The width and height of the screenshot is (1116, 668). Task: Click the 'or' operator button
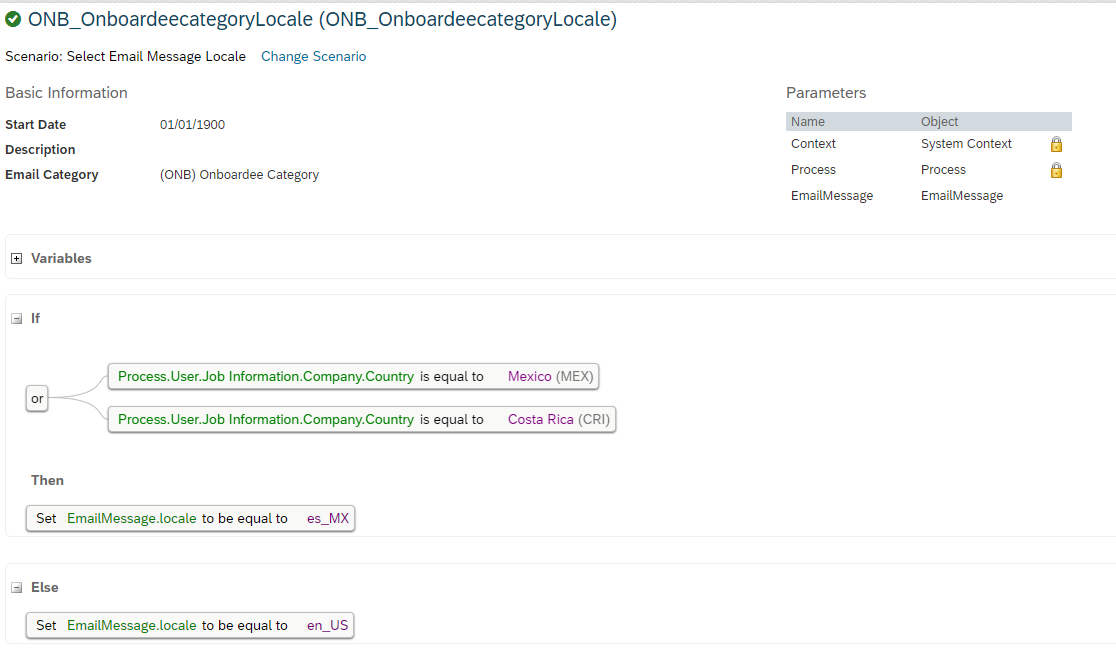click(37, 398)
